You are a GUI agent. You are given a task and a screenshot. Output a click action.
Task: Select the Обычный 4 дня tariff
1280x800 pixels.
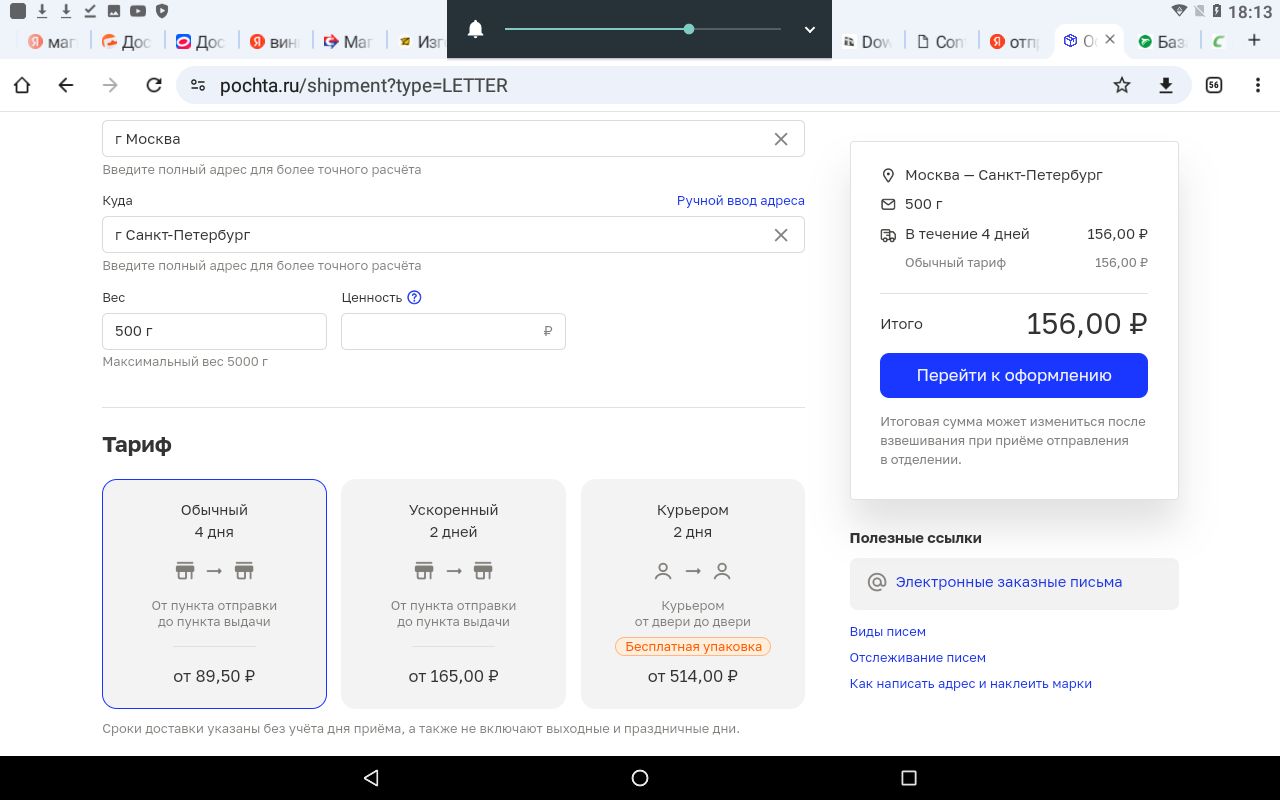[214, 593]
